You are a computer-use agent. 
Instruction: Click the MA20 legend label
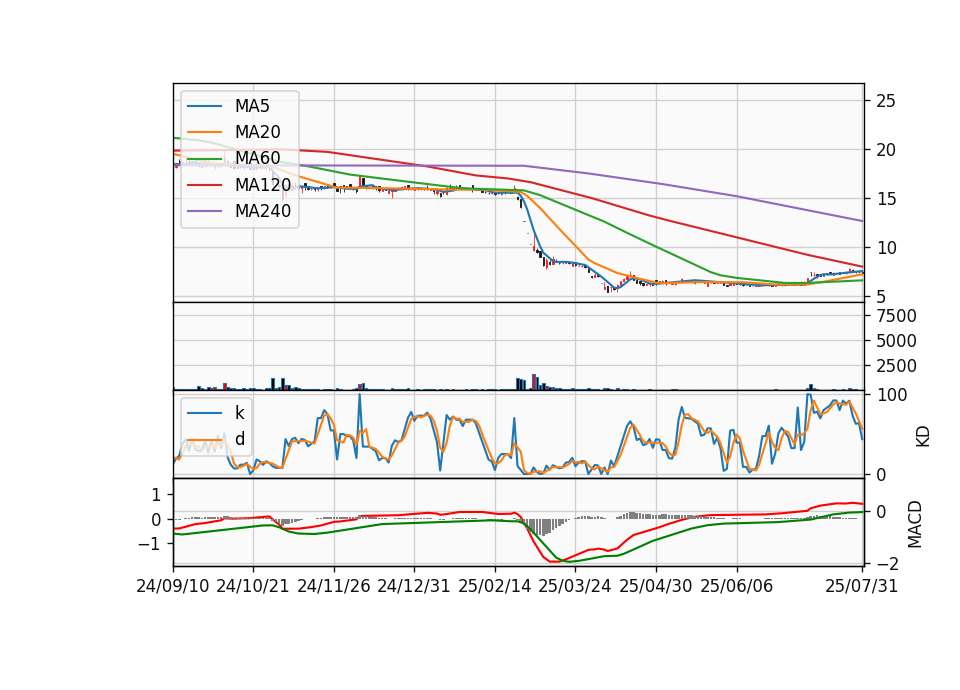coord(257,132)
